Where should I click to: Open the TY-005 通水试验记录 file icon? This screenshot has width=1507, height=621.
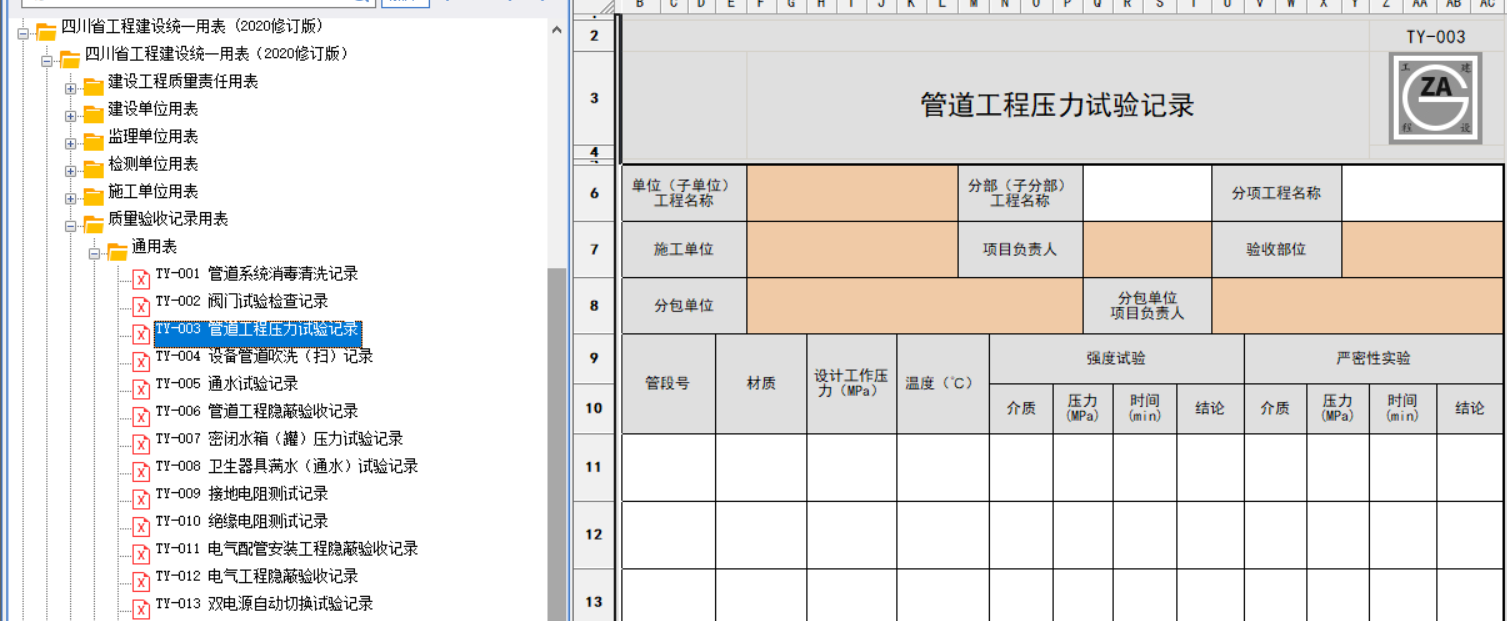[141, 389]
